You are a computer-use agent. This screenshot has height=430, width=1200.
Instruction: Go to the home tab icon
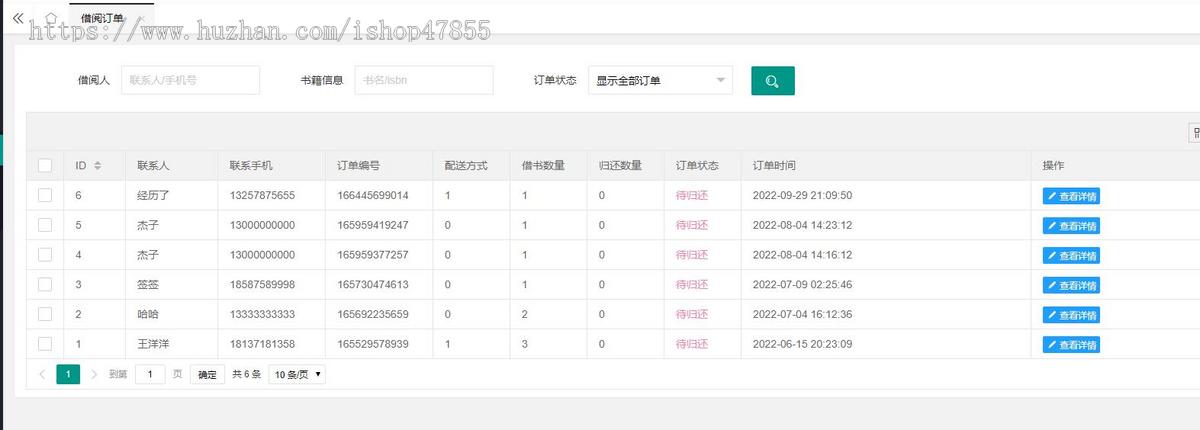tap(51, 17)
